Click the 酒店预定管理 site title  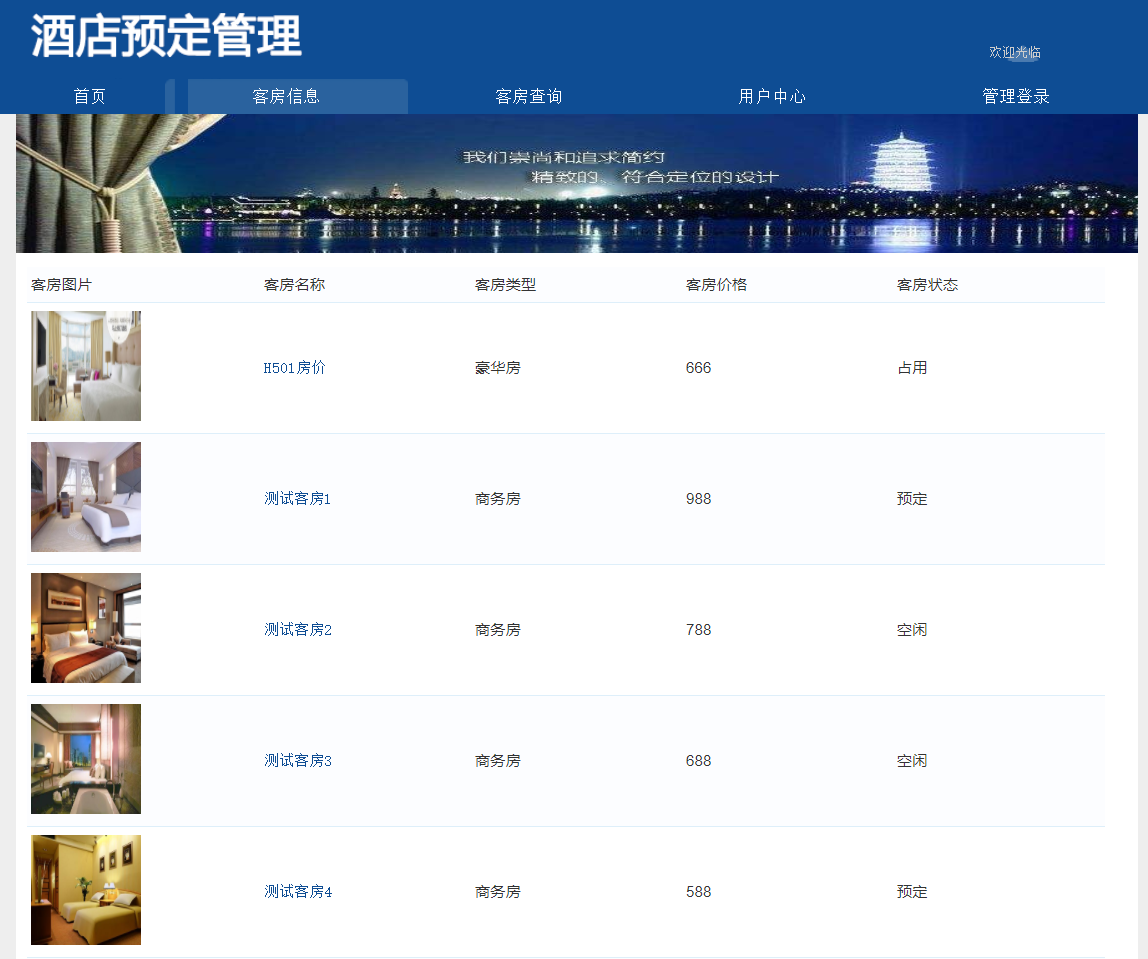click(x=166, y=36)
